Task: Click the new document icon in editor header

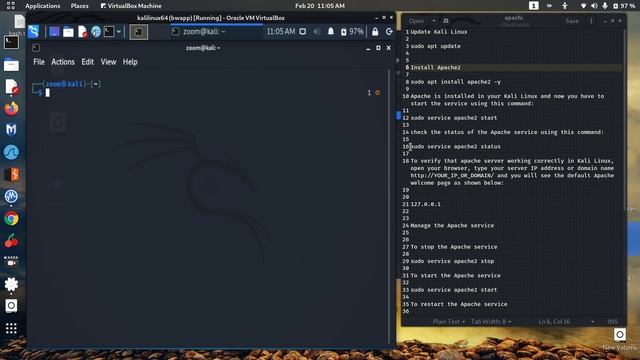Action: coord(446,21)
